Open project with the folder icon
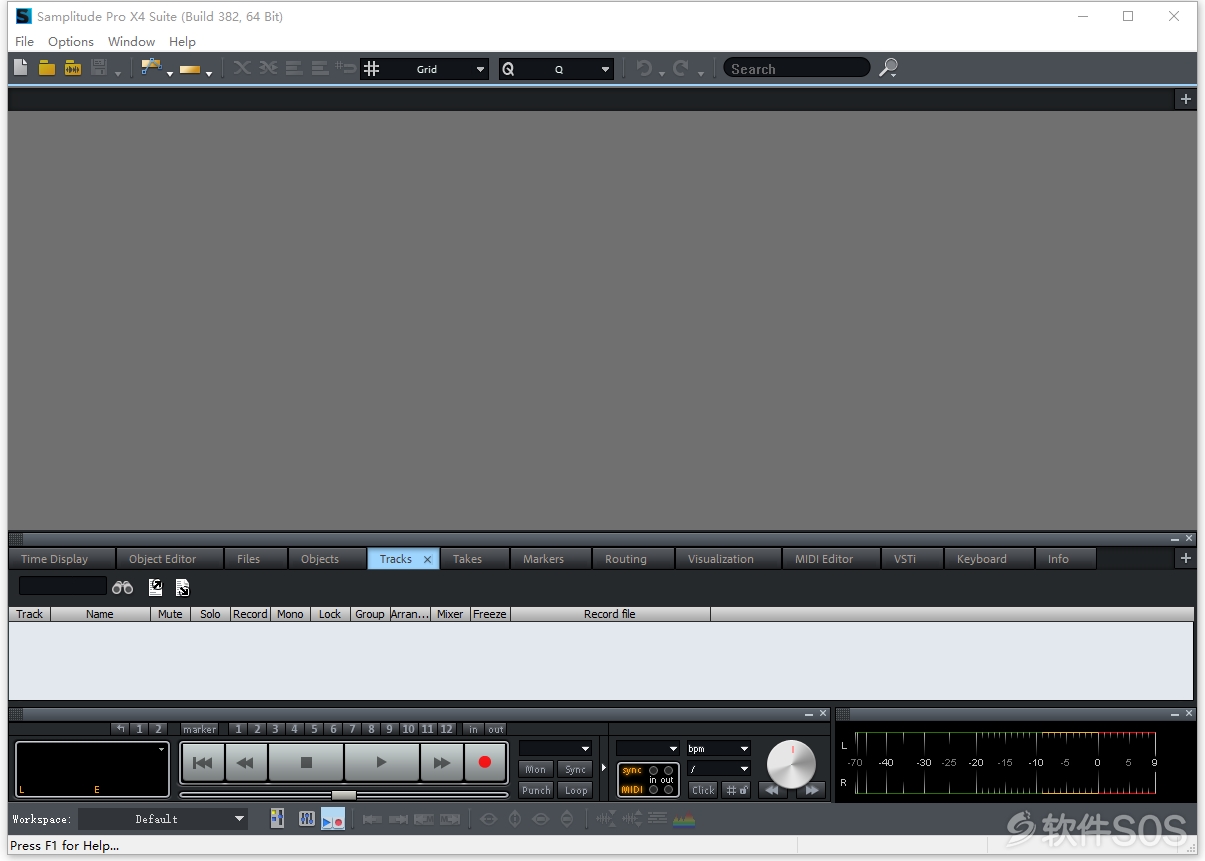The height and width of the screenshot is (861, 1205). coord(47,68)
